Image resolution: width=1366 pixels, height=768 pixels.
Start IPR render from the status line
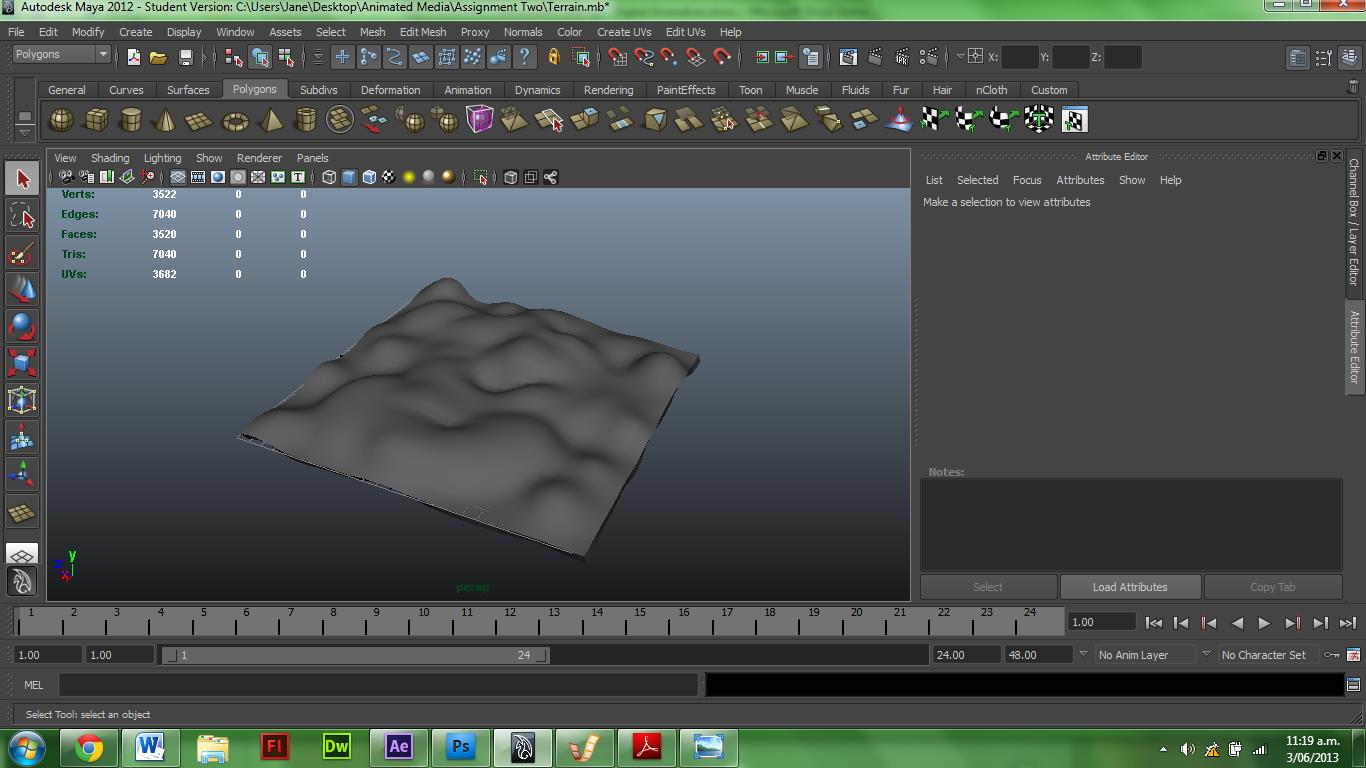(x=902, y=57)
